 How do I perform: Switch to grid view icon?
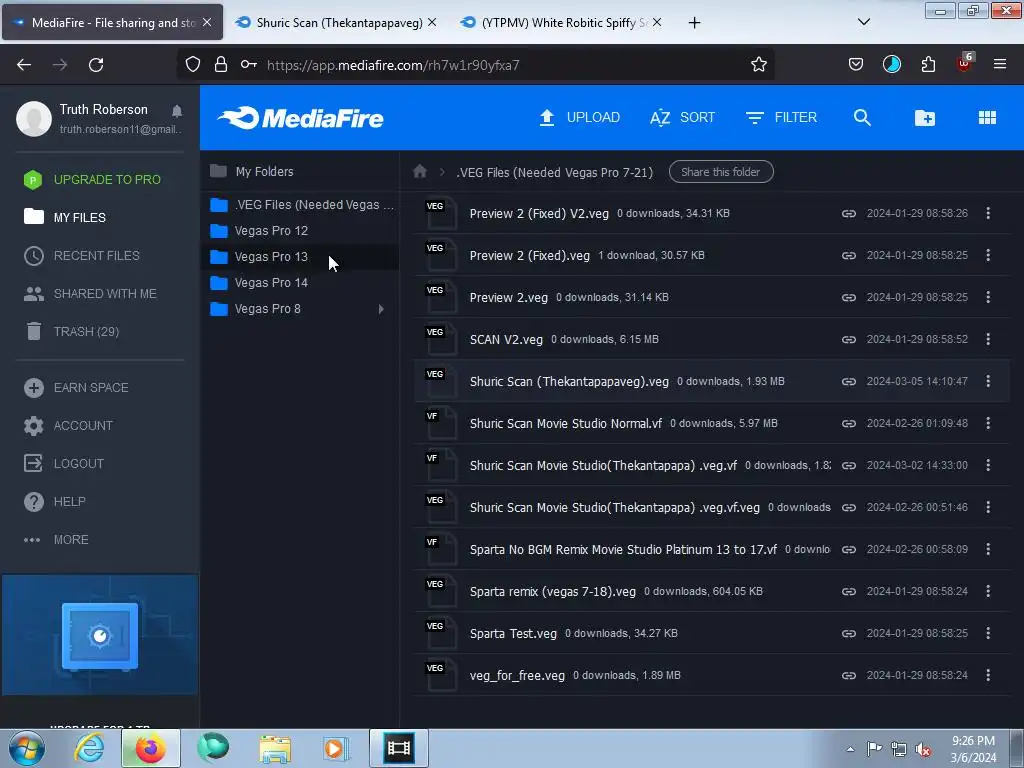pos(987,118)
